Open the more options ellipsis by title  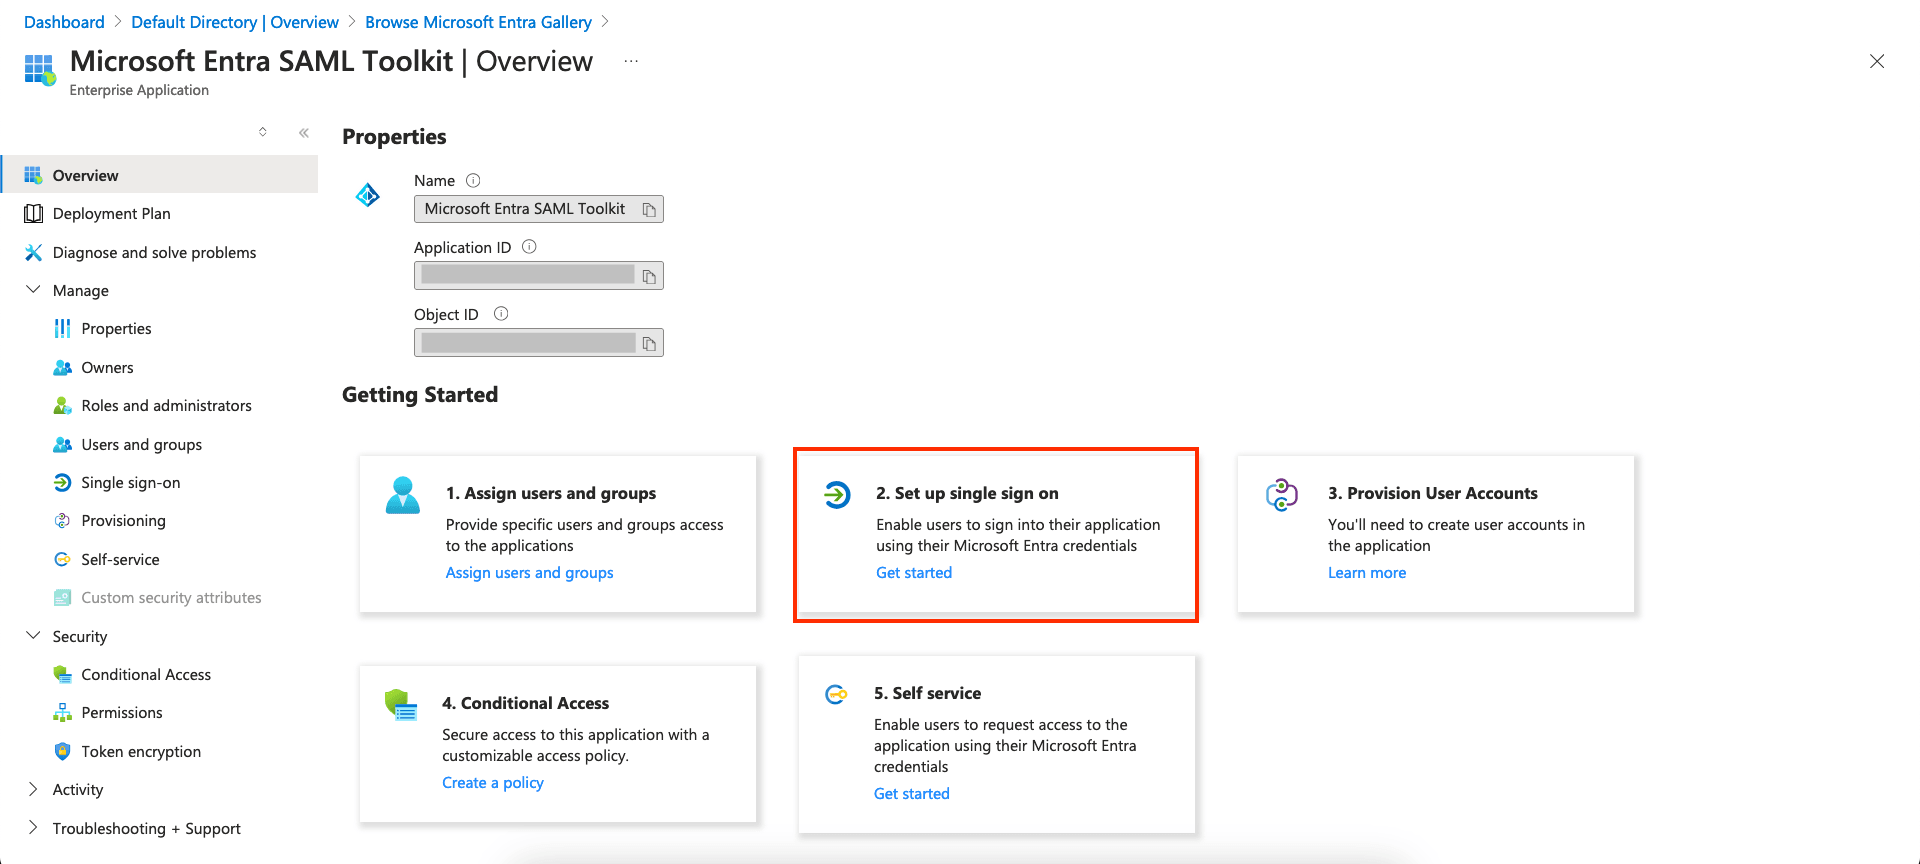tap(631, 61)
